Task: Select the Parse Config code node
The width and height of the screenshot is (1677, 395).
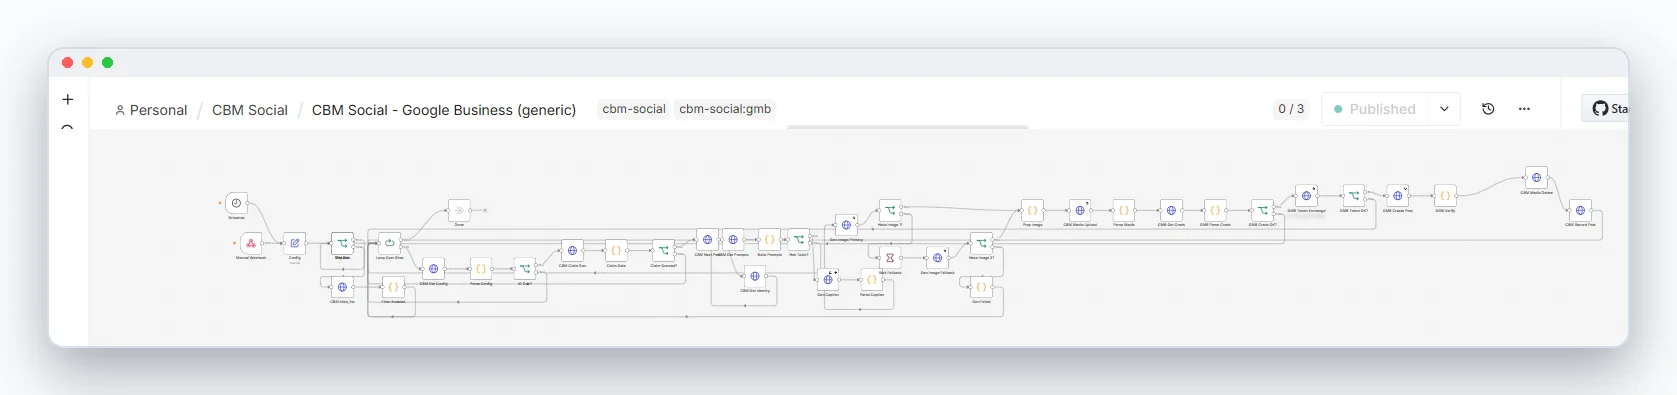Action: click(x=481, y=269)
